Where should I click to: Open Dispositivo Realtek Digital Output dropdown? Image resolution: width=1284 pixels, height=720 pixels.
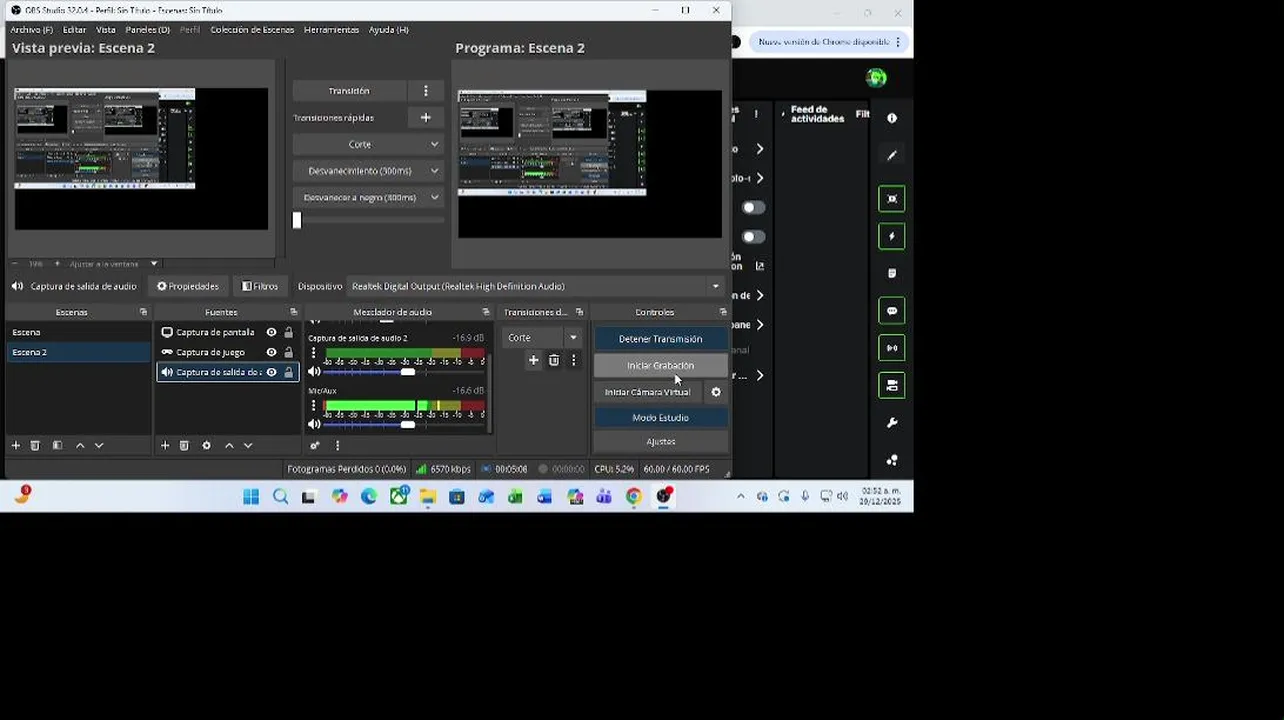(536, 286)
